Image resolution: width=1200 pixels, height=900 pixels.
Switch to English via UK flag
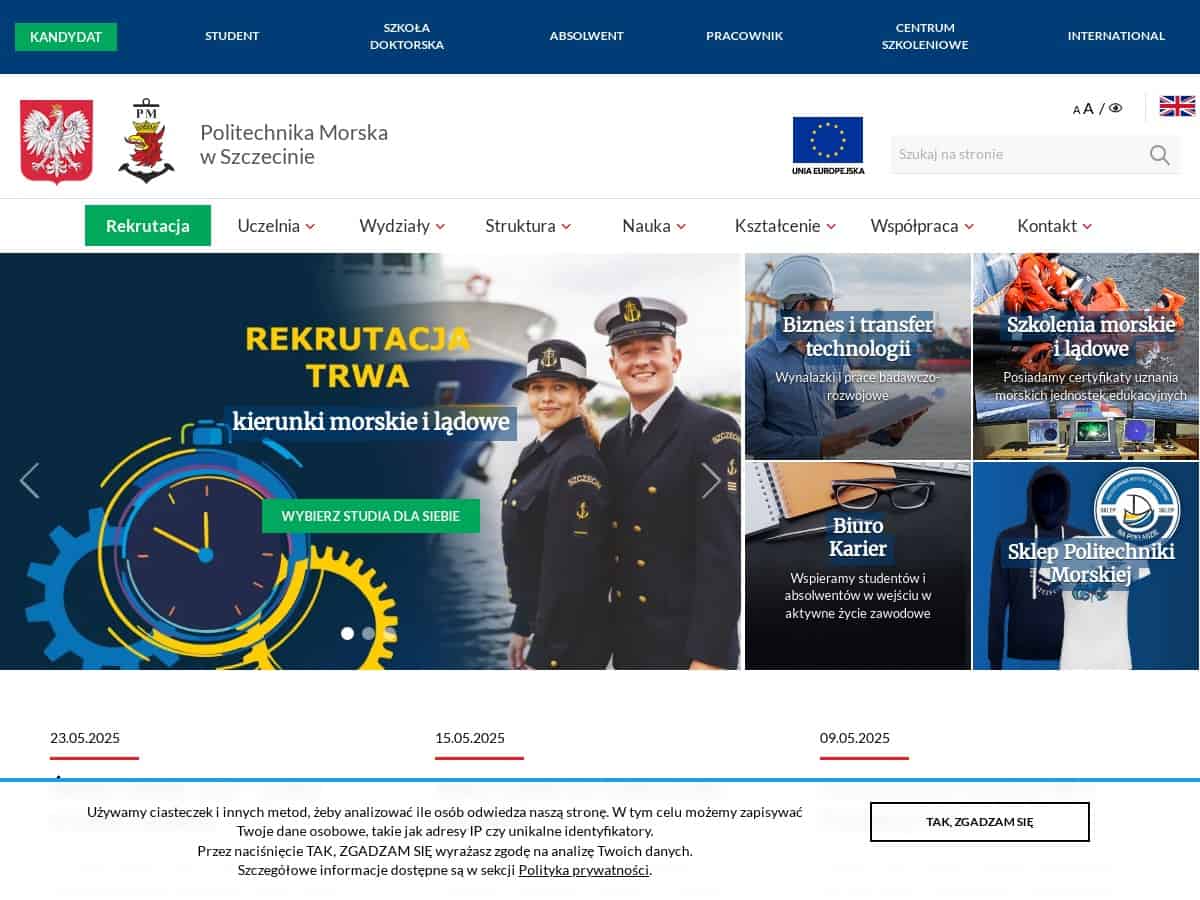1177,106
